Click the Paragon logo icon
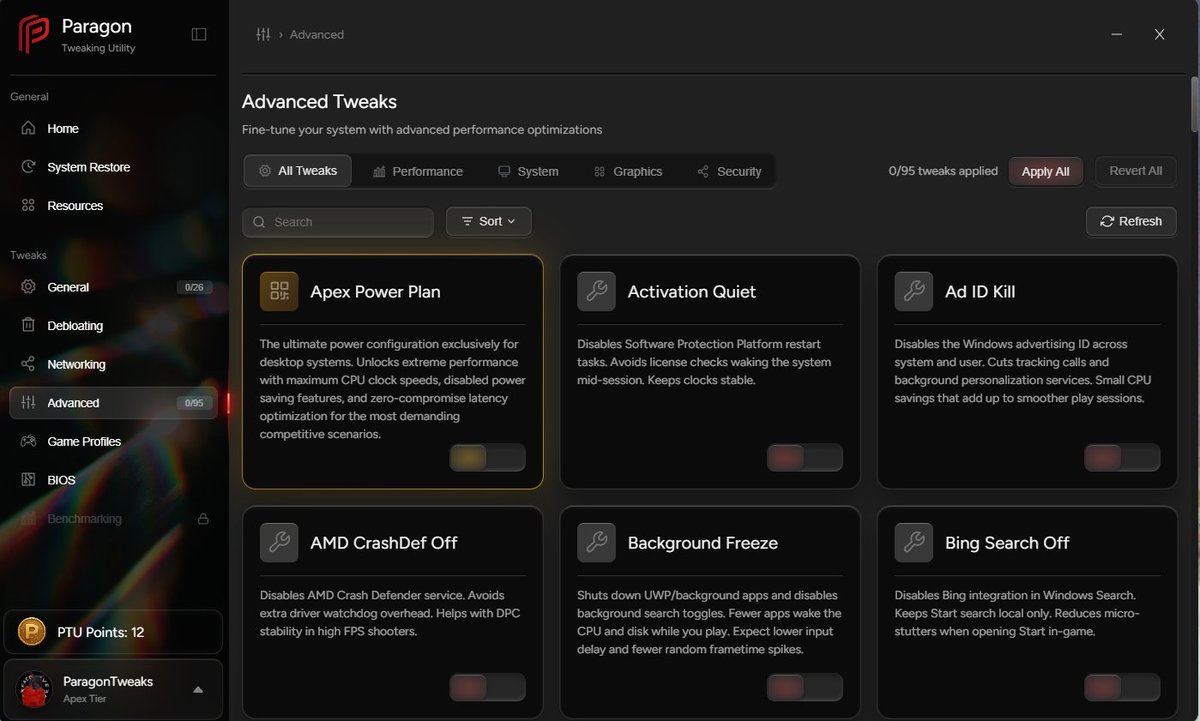Screen dimensions: 1200x721 click(34, 35)
